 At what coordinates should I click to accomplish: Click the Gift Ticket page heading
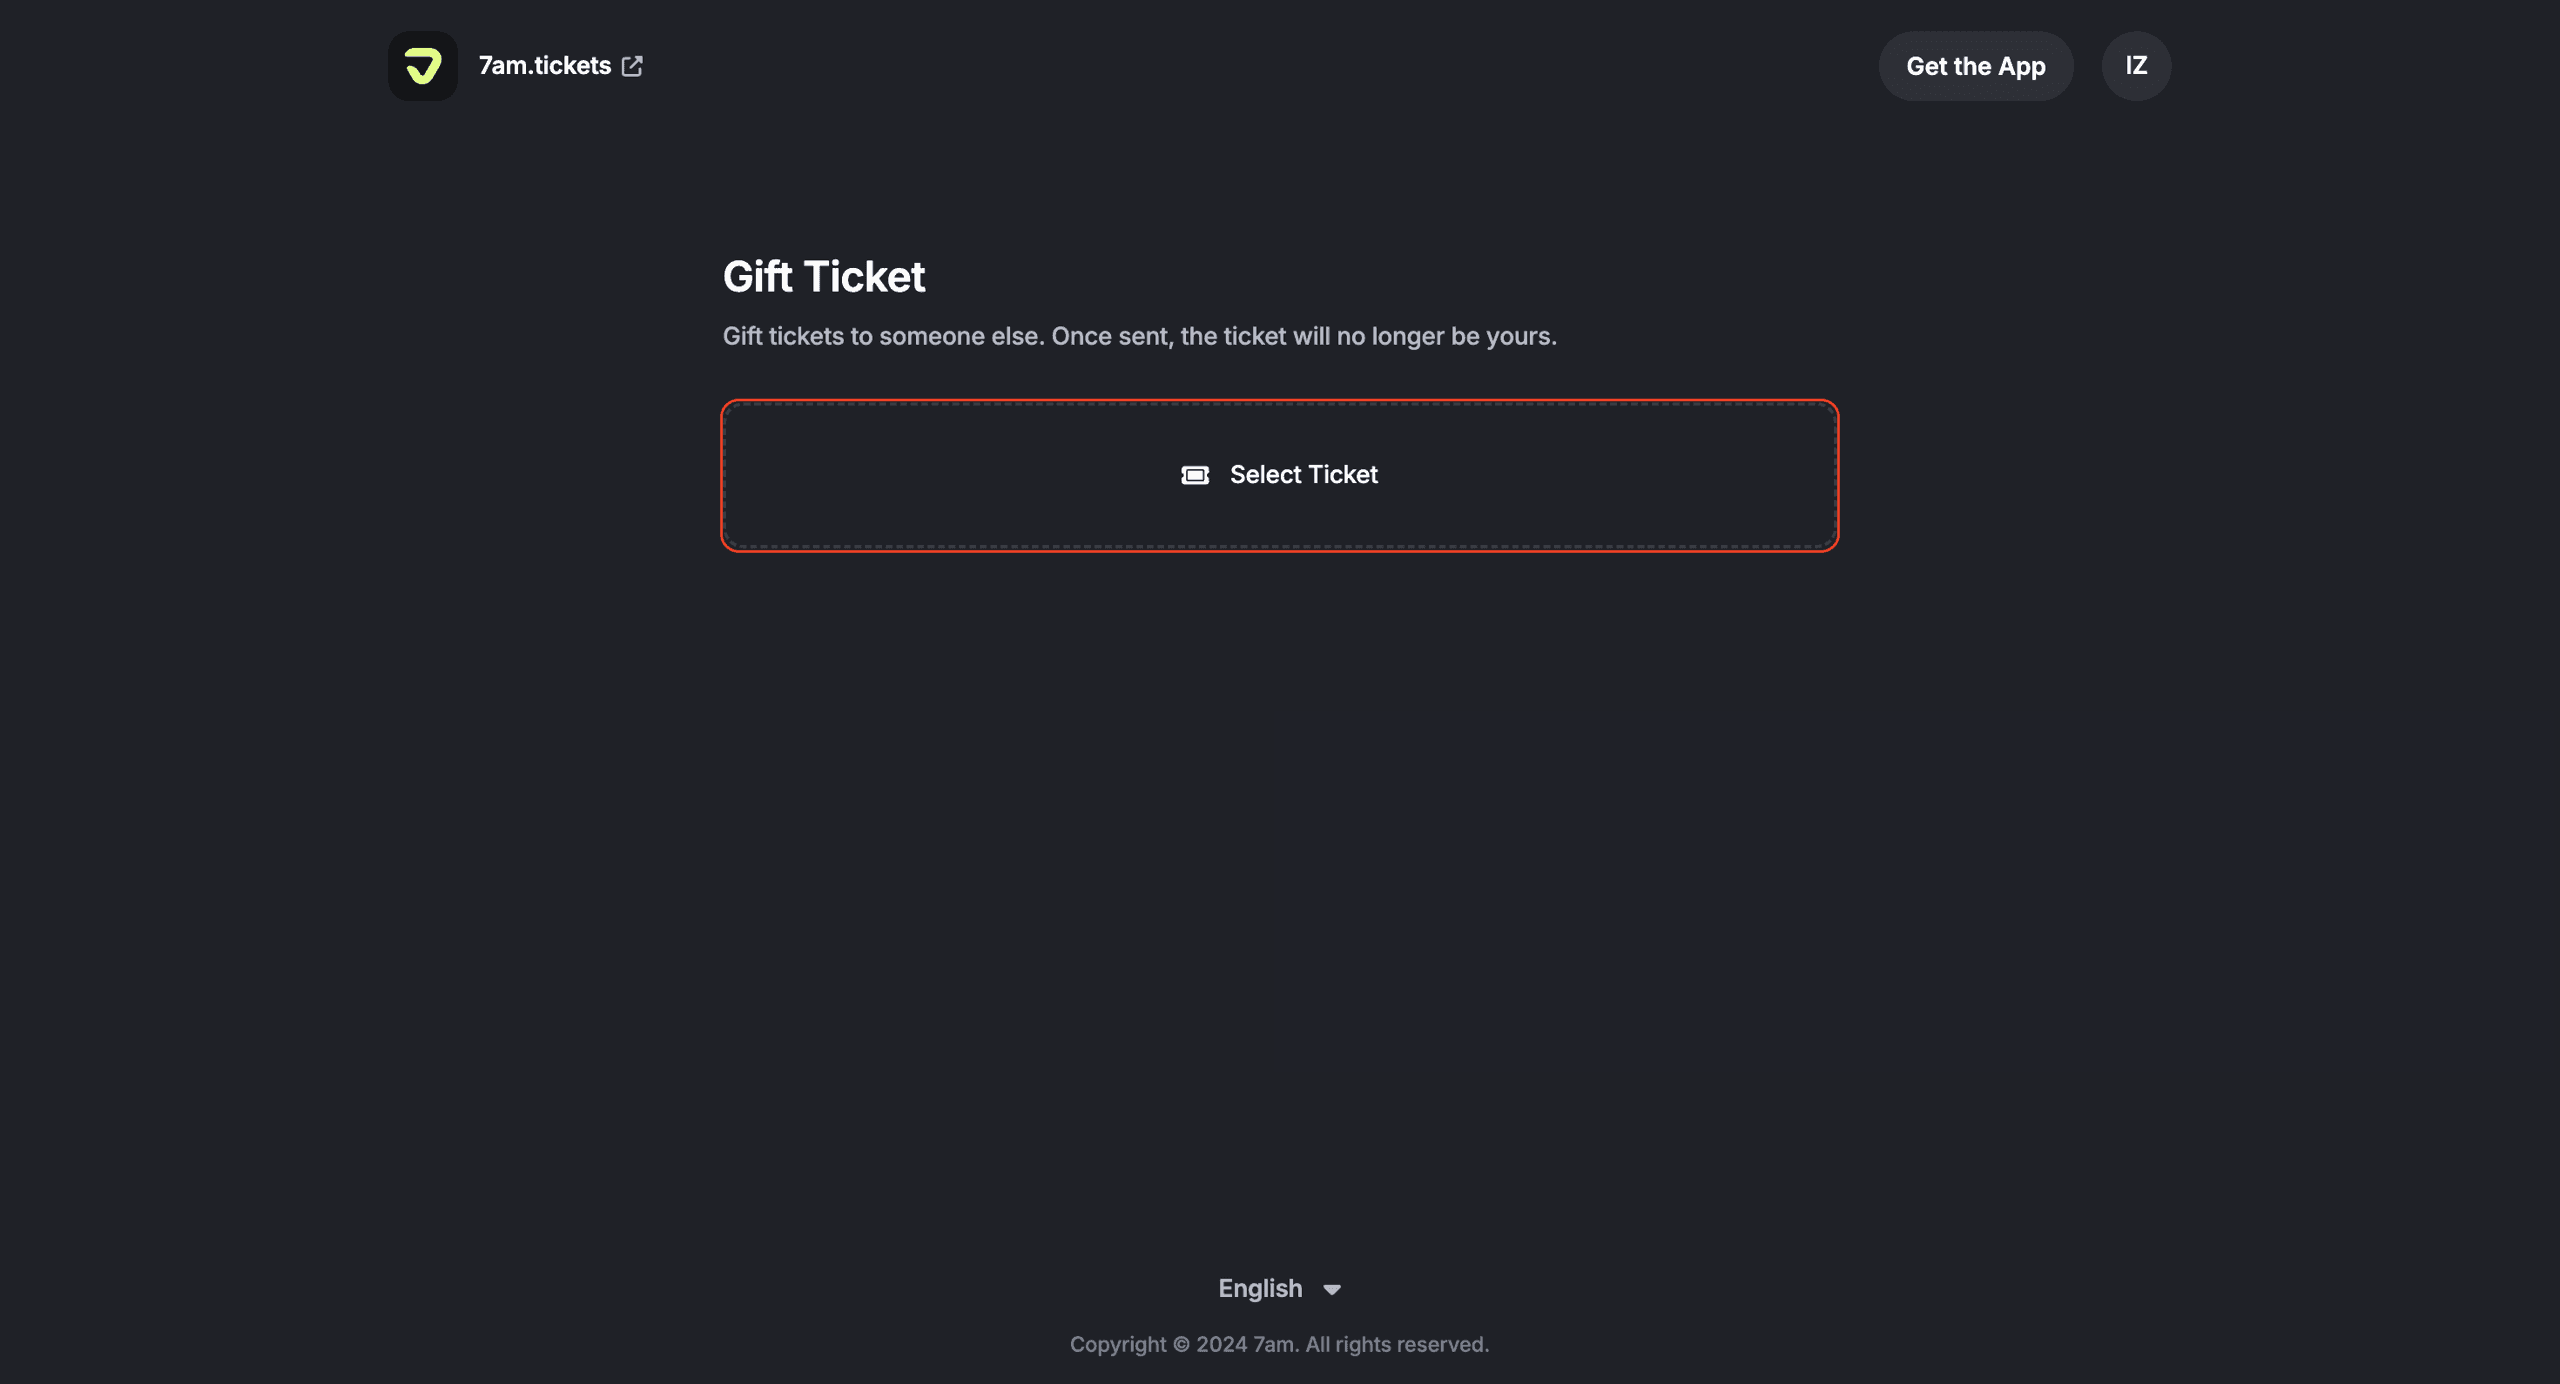point(823,277)
